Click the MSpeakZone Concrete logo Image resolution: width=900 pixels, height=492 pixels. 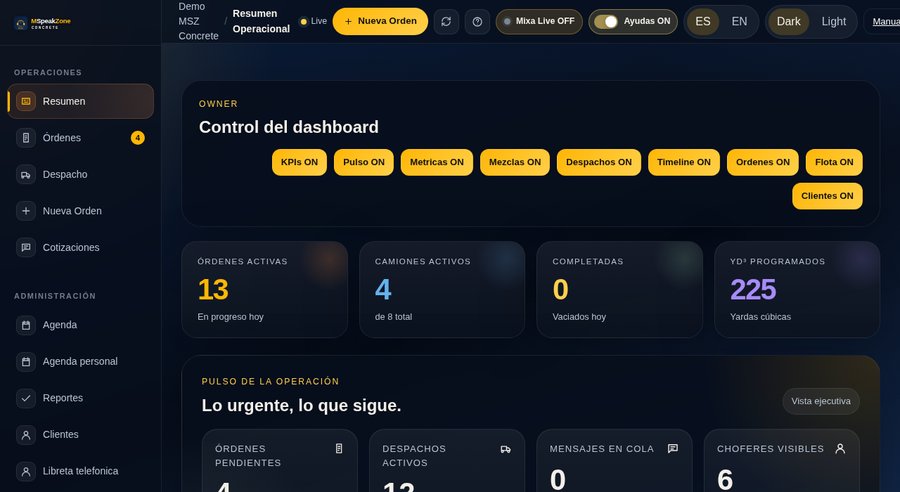click(x=42, y=23)
